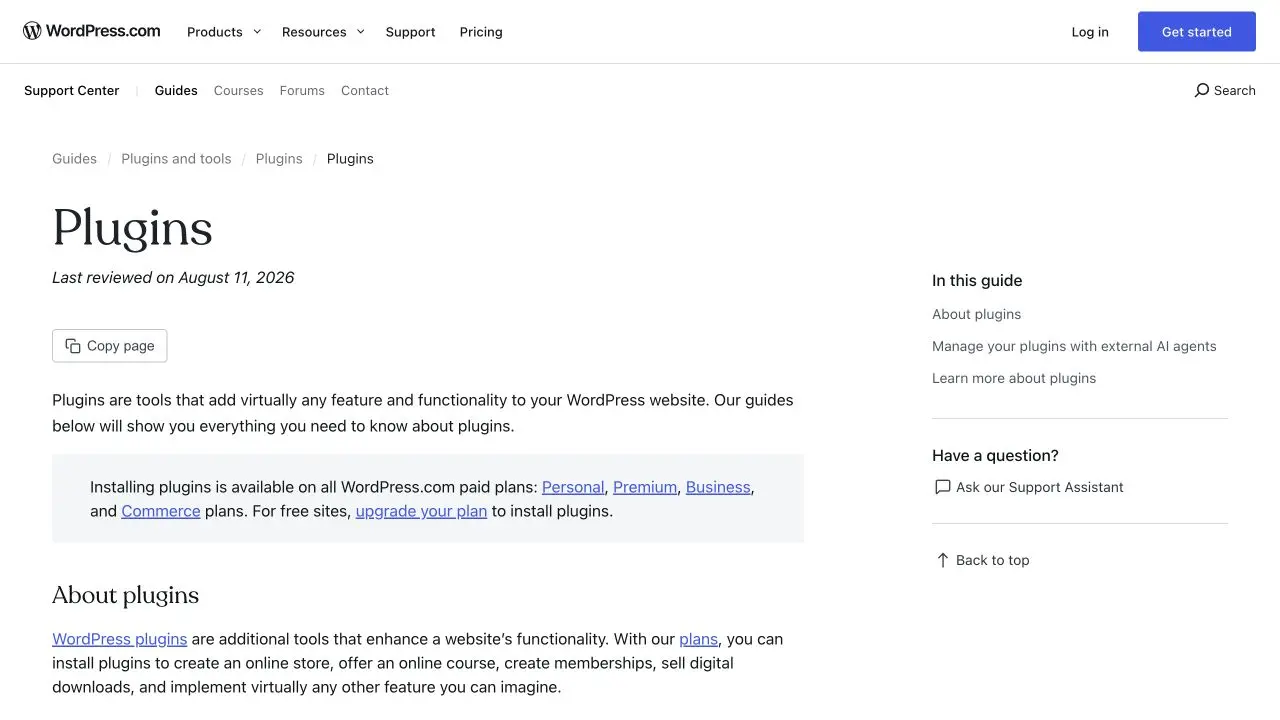Viewport: 1280px width, 720px height.
Task: Jump to Manage your plugins with external AI agents
Action: (x=1074, y=346)
